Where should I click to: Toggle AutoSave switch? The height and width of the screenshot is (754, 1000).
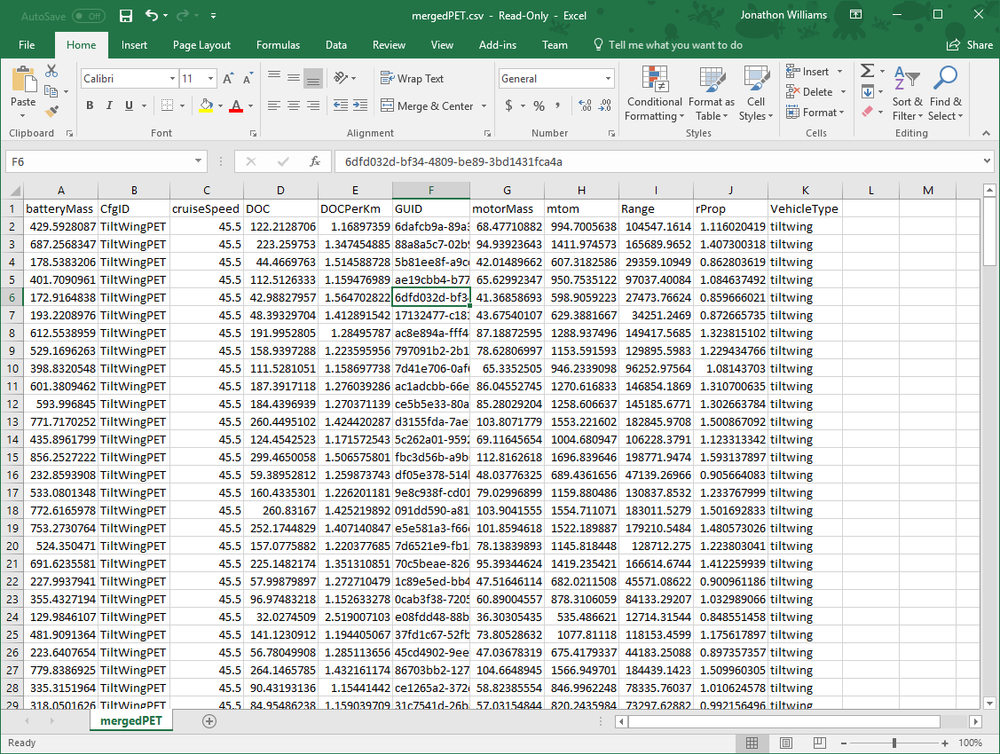pos(89,16)
